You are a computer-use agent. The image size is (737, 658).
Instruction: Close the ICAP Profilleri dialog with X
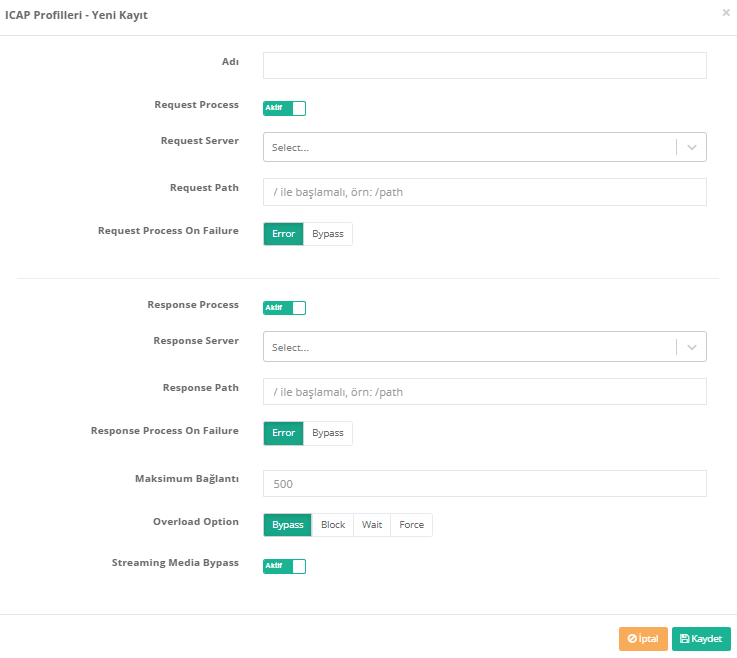[x=725, y=13]
